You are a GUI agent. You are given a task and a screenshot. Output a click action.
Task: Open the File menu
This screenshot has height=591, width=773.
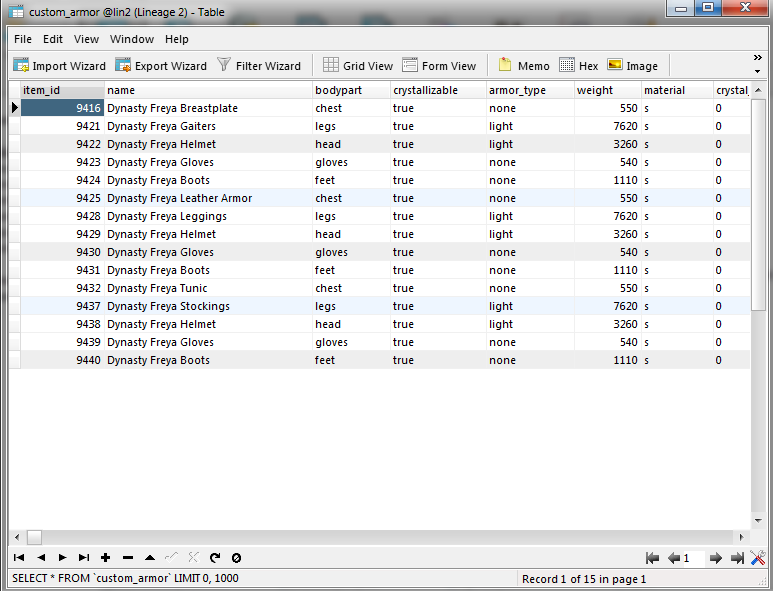point(23,39)
